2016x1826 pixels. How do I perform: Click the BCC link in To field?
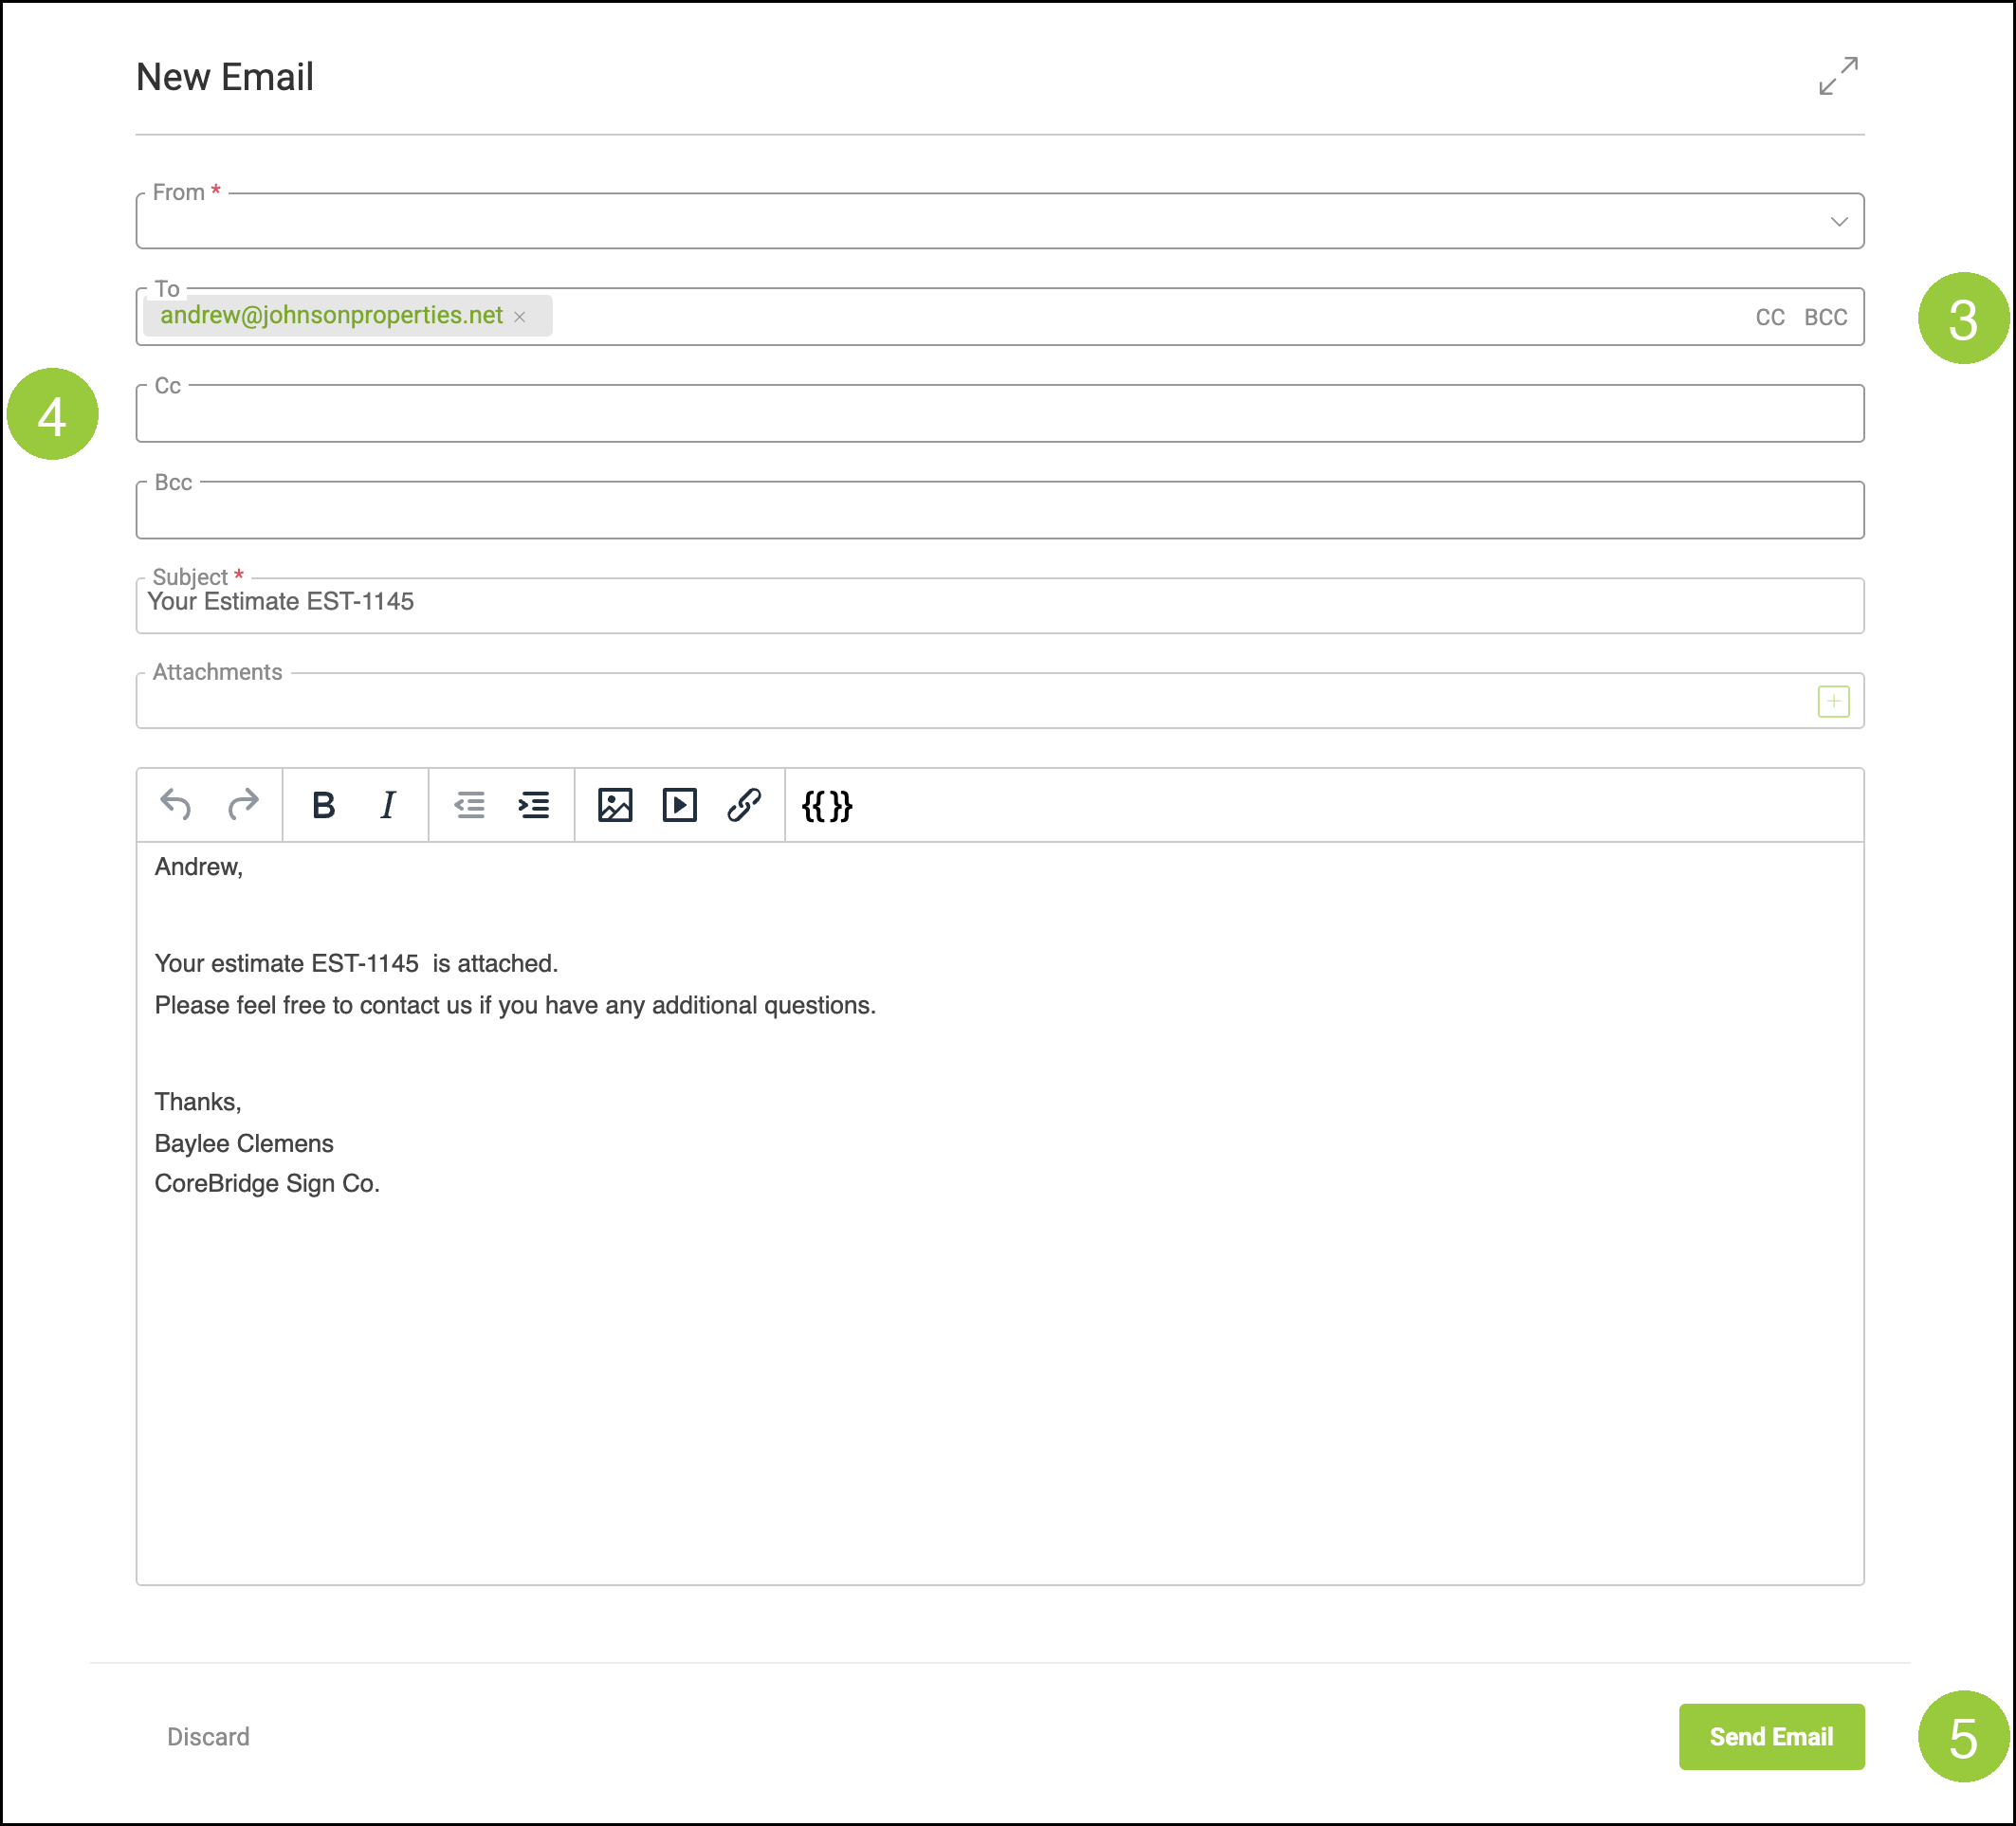(1825, 317)
